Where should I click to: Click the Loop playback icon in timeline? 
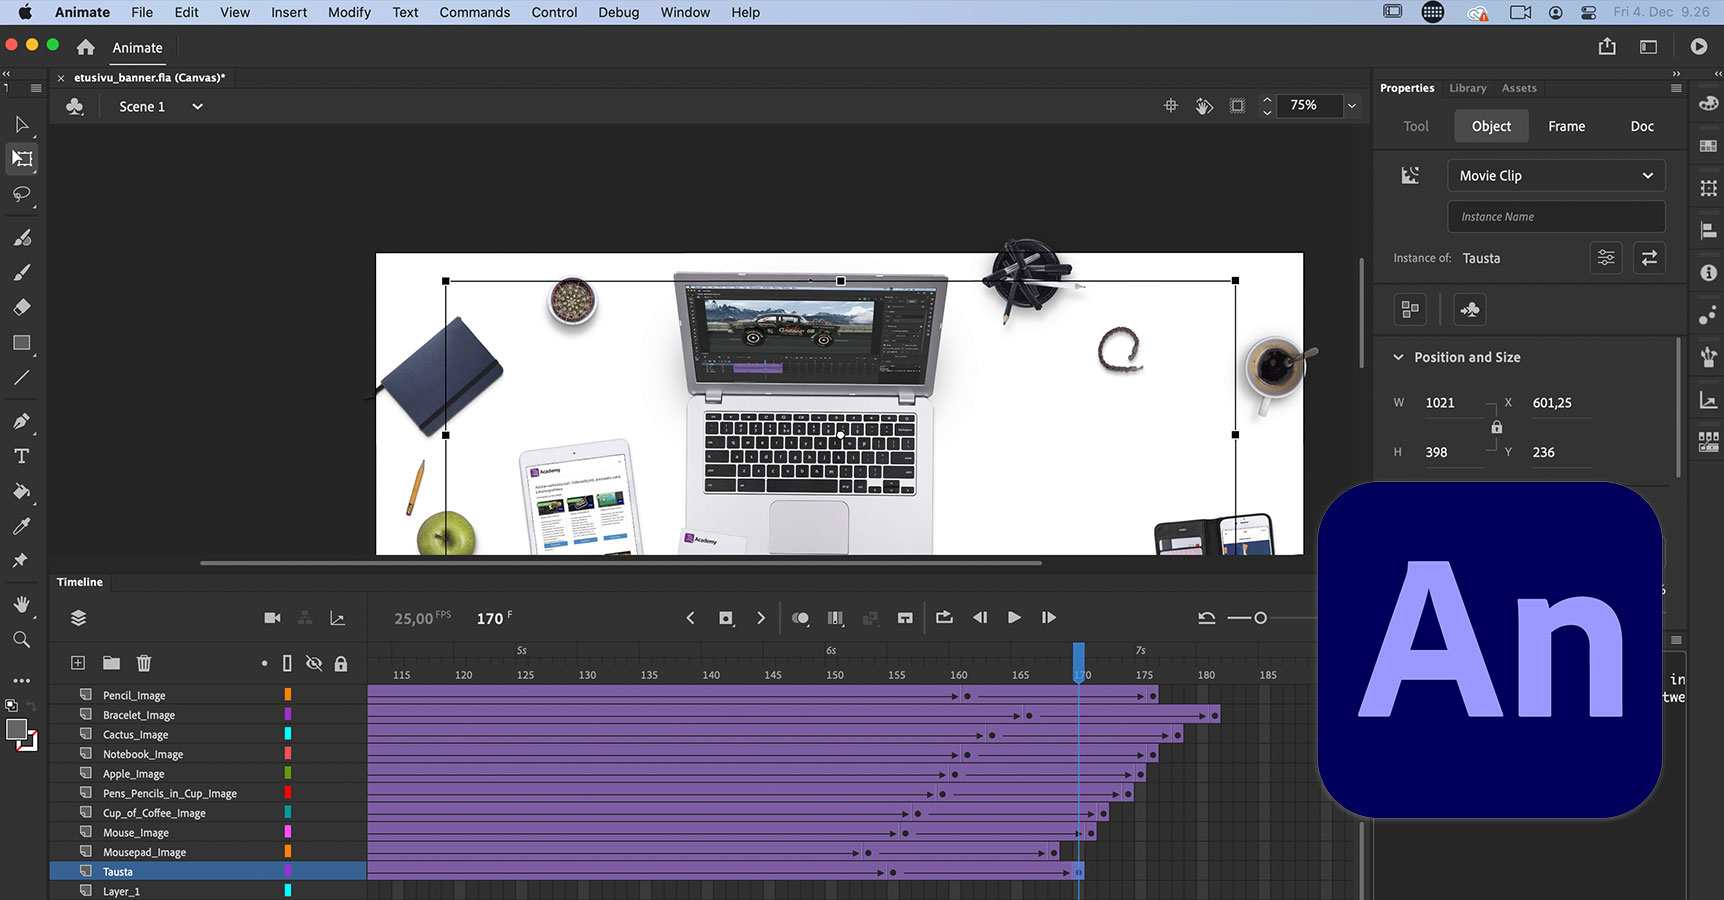pos(944,617)
